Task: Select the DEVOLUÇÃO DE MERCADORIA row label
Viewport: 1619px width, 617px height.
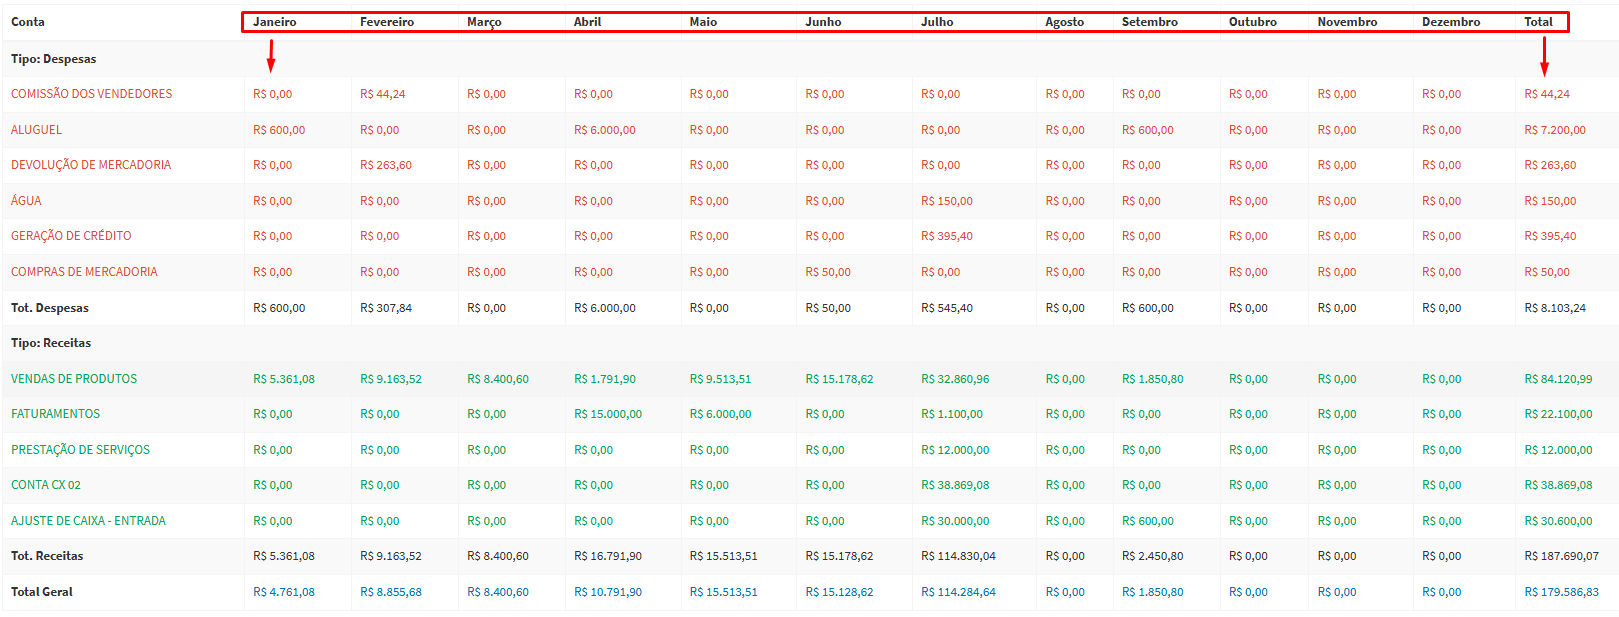Action: [91, 165]
